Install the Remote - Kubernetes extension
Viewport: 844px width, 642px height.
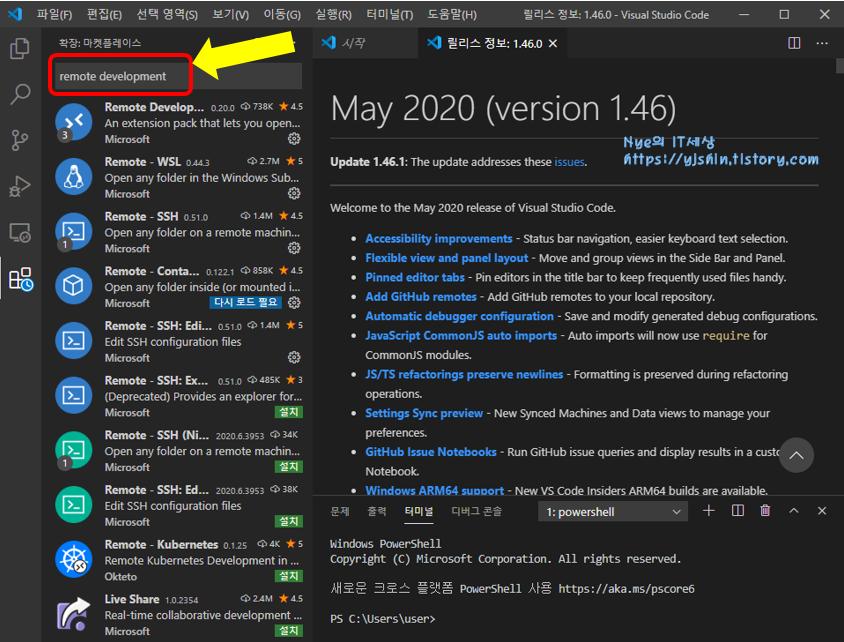coord(289,576)
